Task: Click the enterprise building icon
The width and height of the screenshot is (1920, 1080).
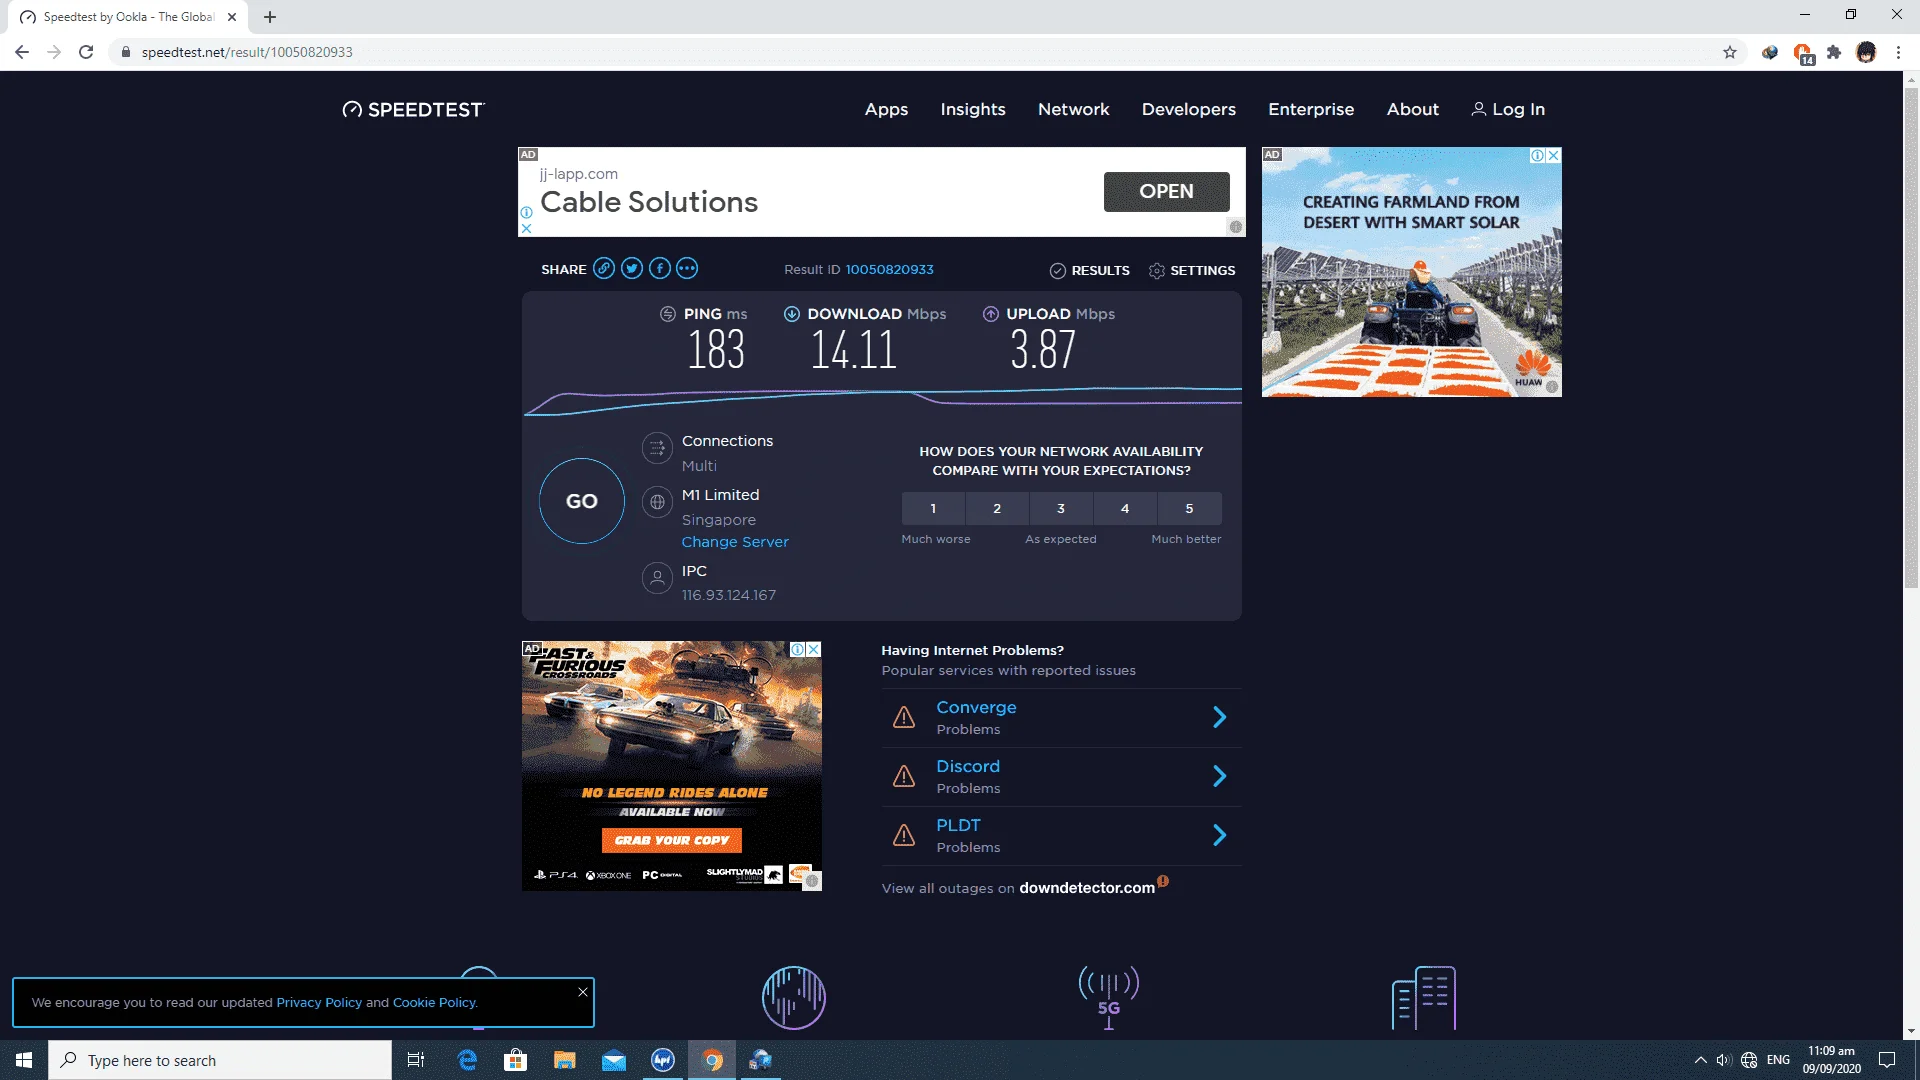Action: [1424, 997]
